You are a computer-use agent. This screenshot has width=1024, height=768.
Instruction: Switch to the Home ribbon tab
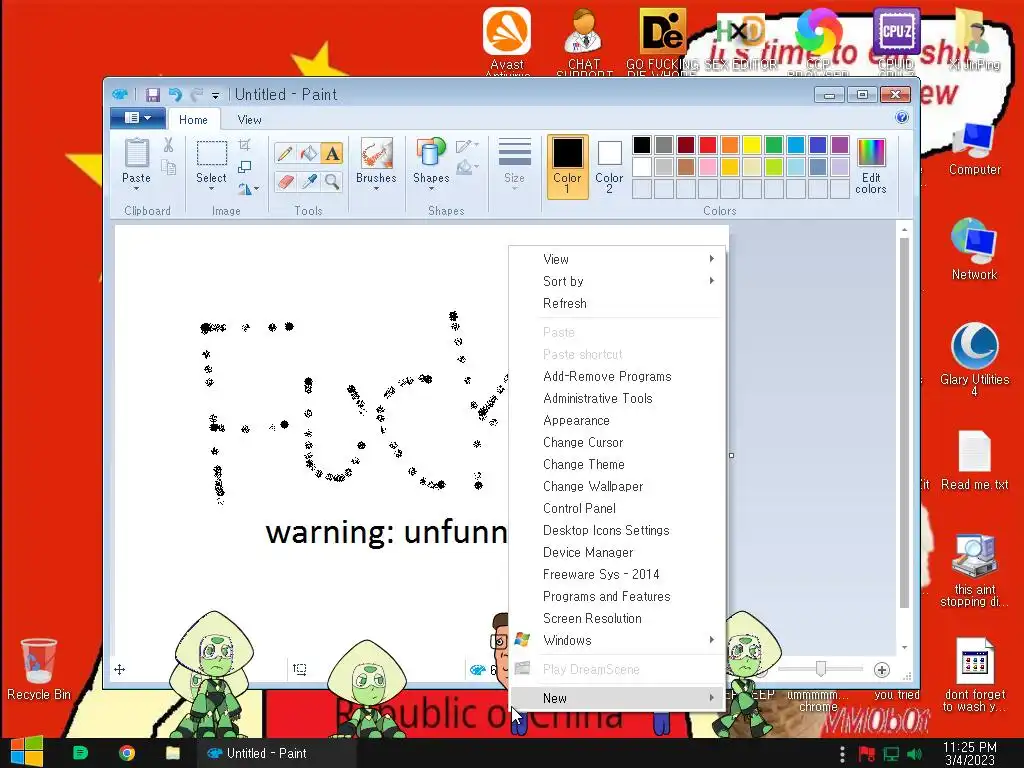point(193,120)
